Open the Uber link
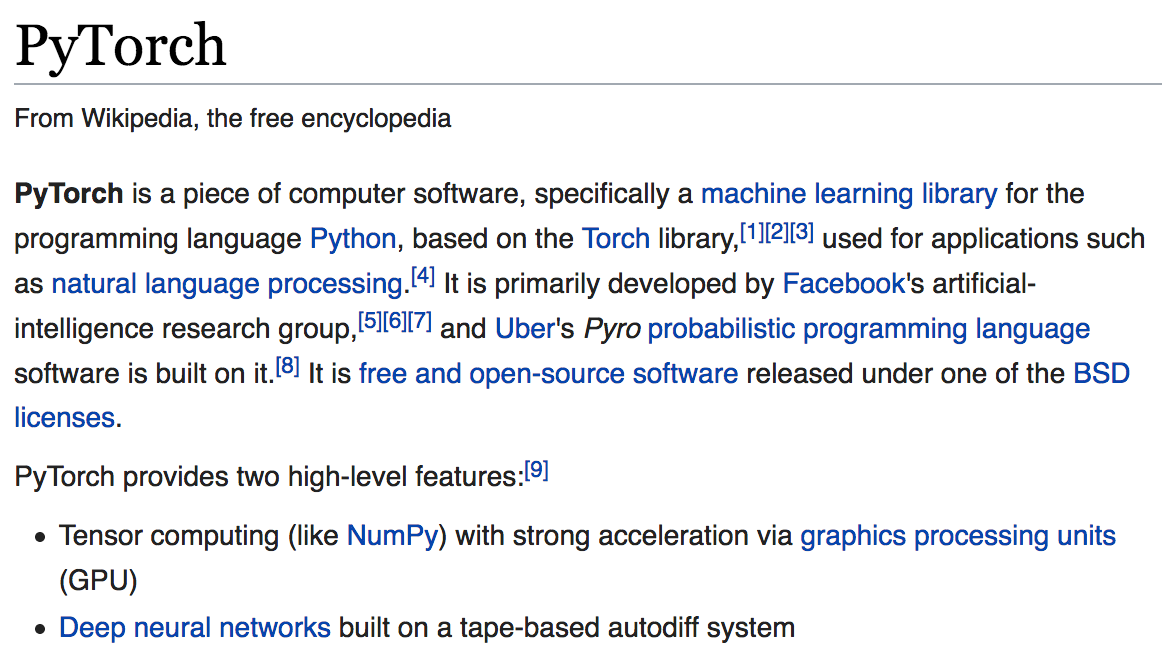Viewport: 1162px width, 654px height. click(525, 329)
